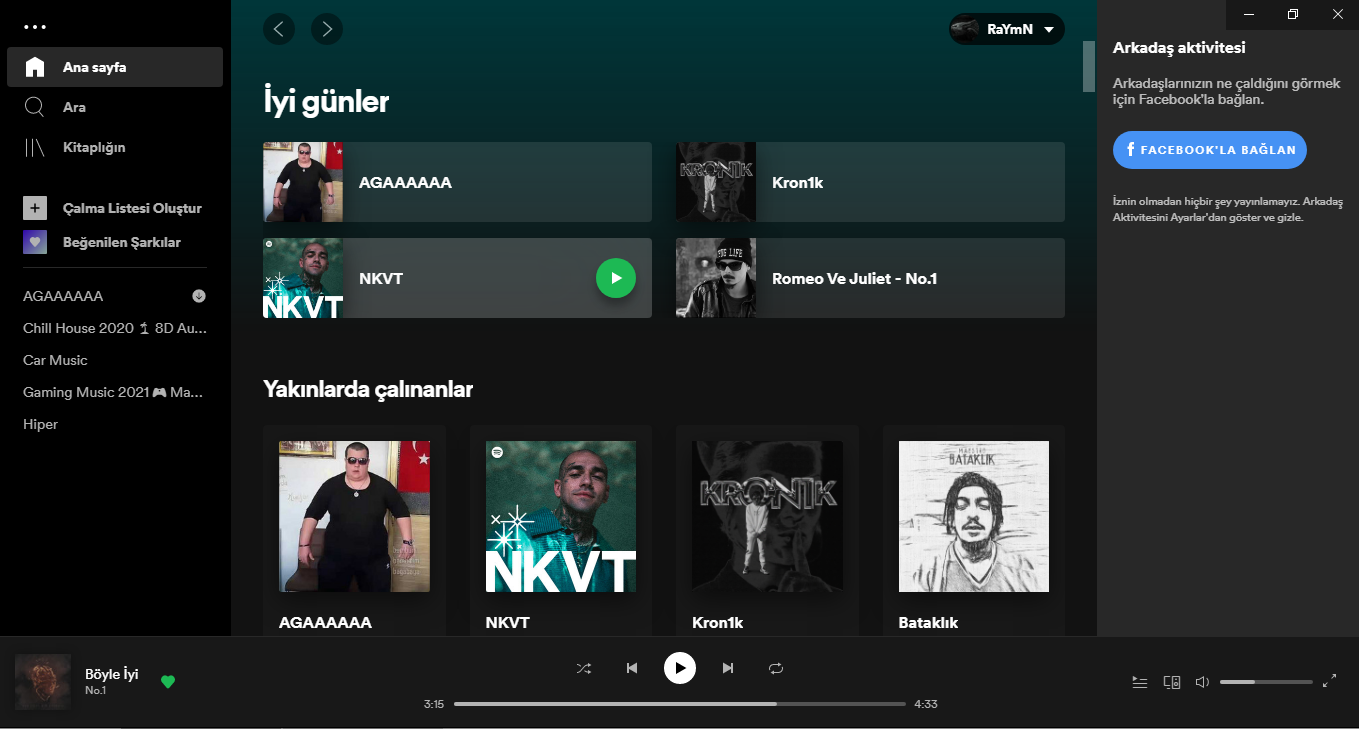This screenshot has width=1359, height=729.
Task: Open the RaYmN profile dropdown
Action: click(1007, 29)
